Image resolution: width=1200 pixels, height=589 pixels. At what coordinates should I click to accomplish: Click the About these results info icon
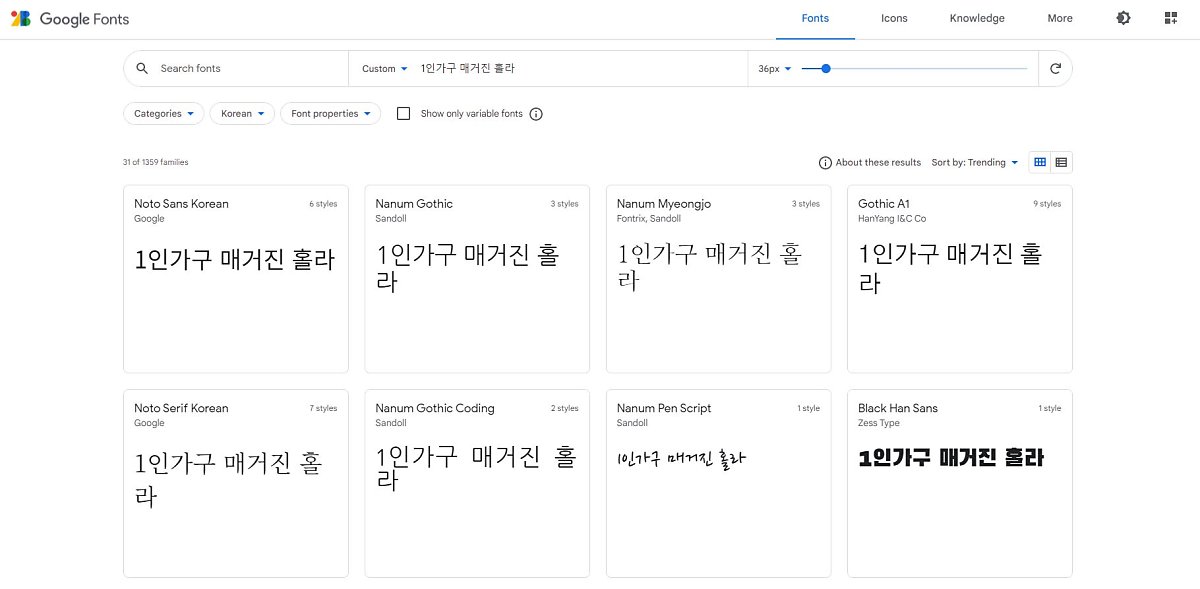(825, 163)
